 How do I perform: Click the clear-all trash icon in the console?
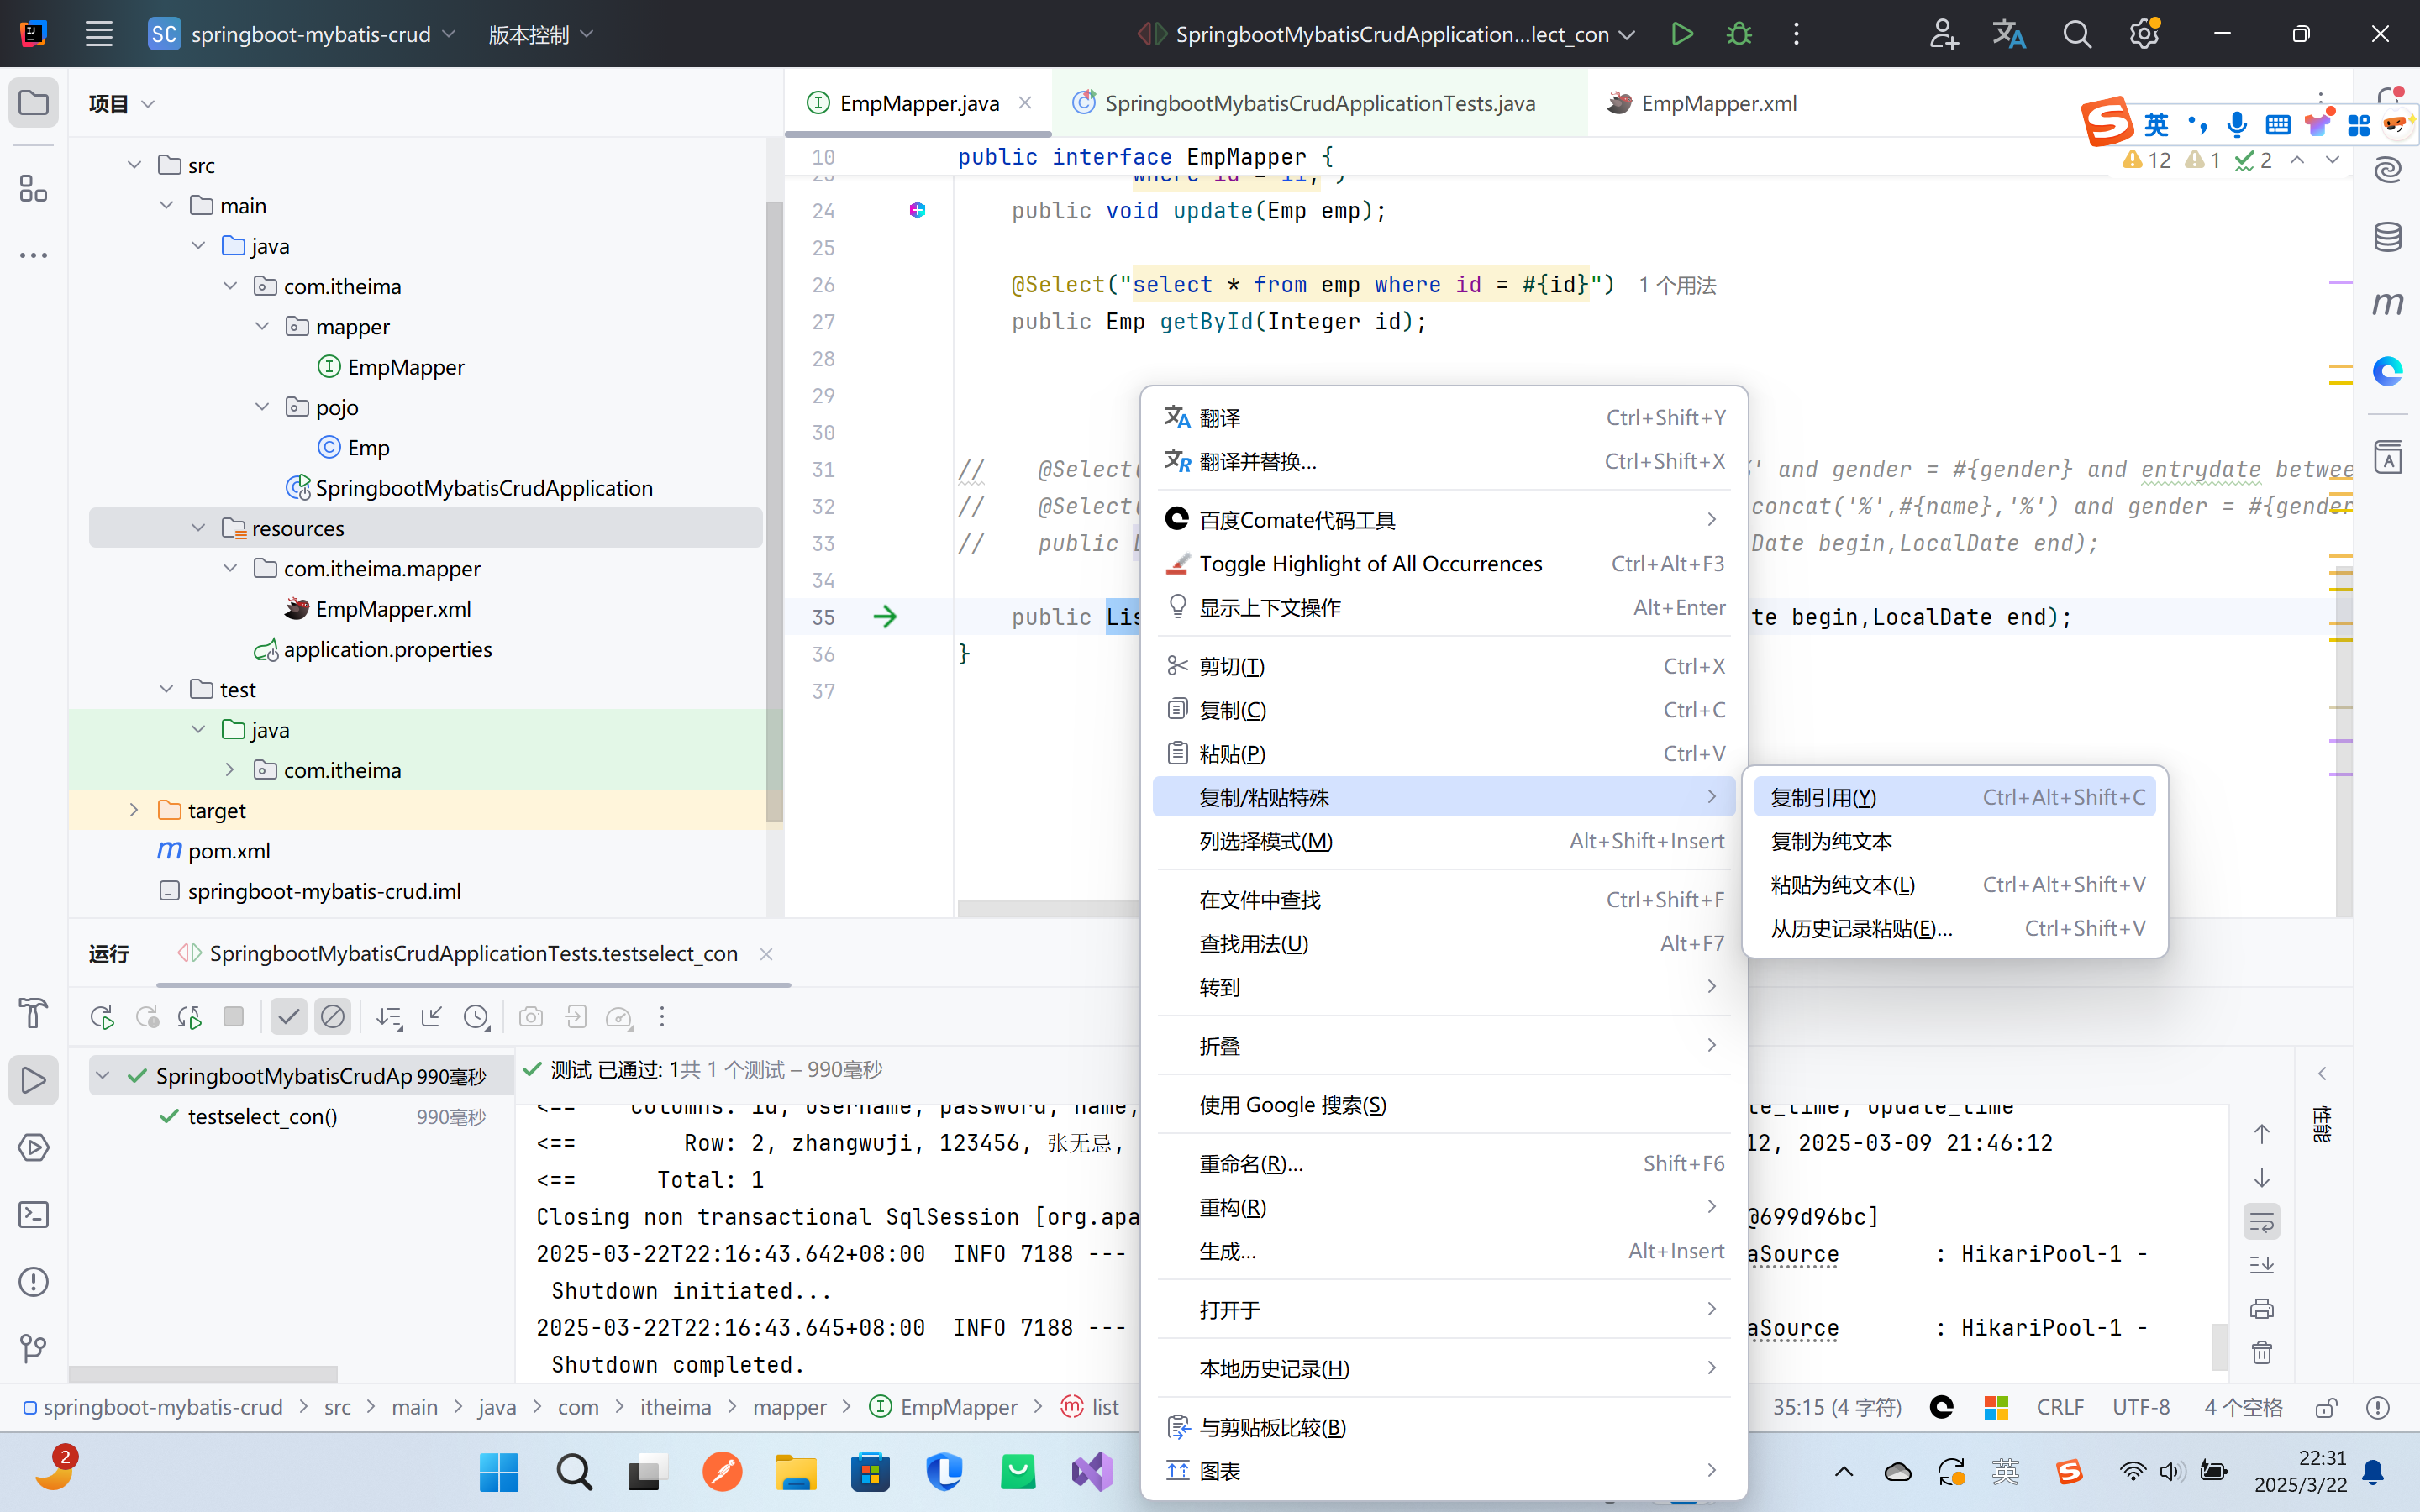point(2262,1353)
